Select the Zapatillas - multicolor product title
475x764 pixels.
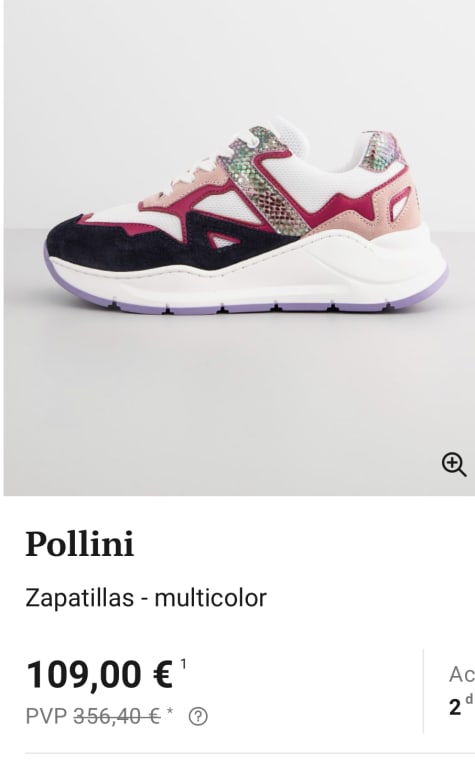coord(146,598)
